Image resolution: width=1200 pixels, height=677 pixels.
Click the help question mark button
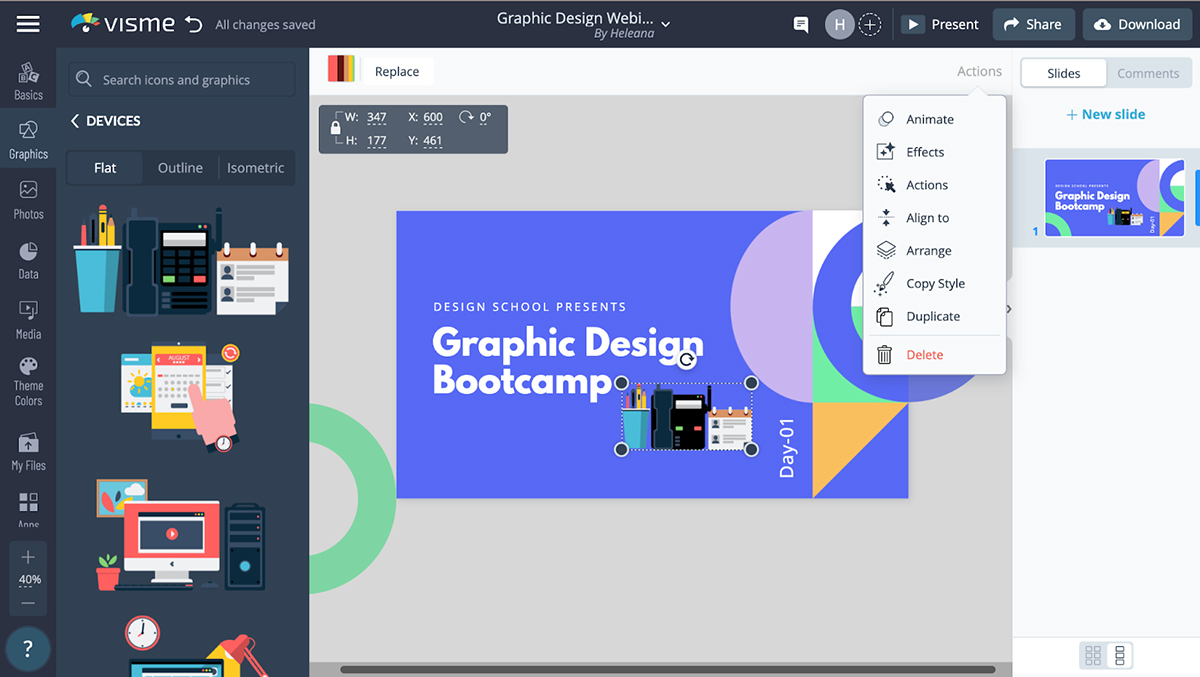click(28, 649)
